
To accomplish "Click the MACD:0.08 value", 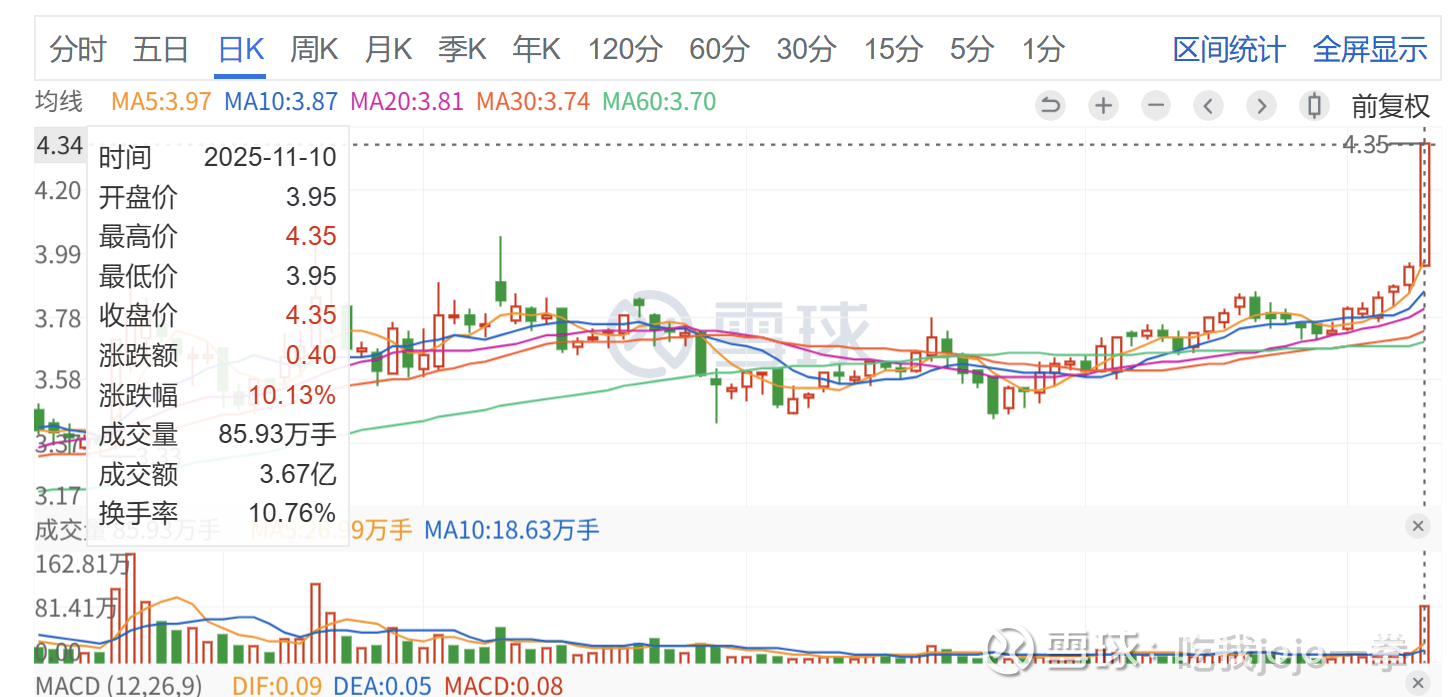I will pos(504,686).
